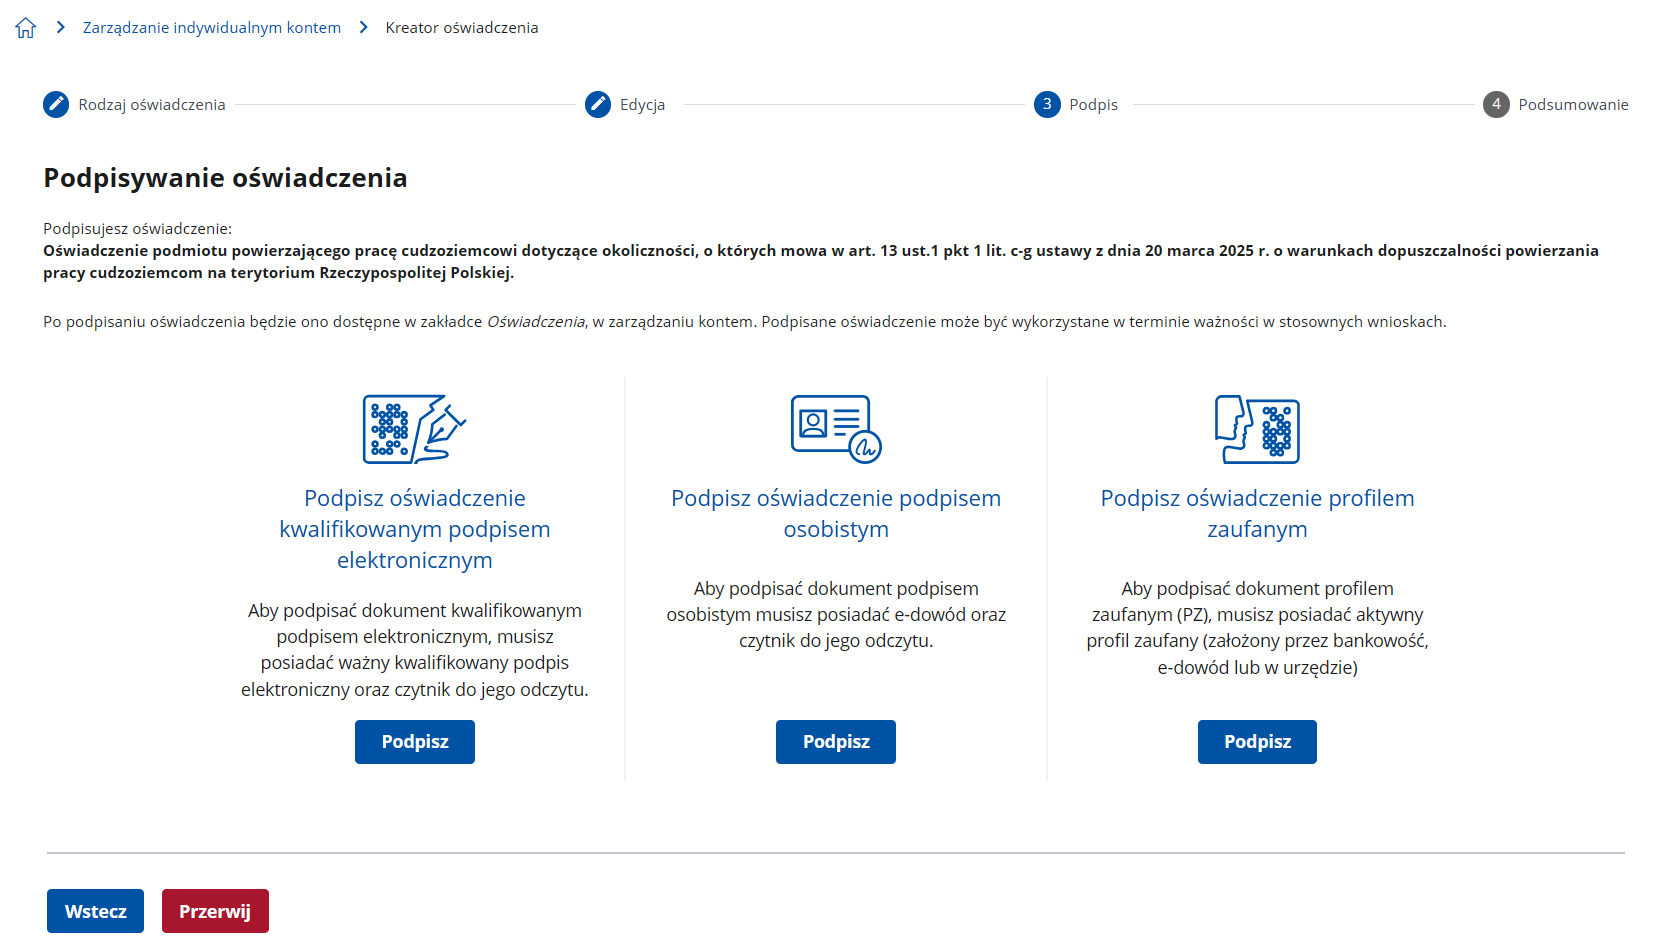This screenshot has height=948, width=1658.
Task: Sign with kwalifikowanym podpisem elektronicznym Podpisz button
Action: pos(415,742)
